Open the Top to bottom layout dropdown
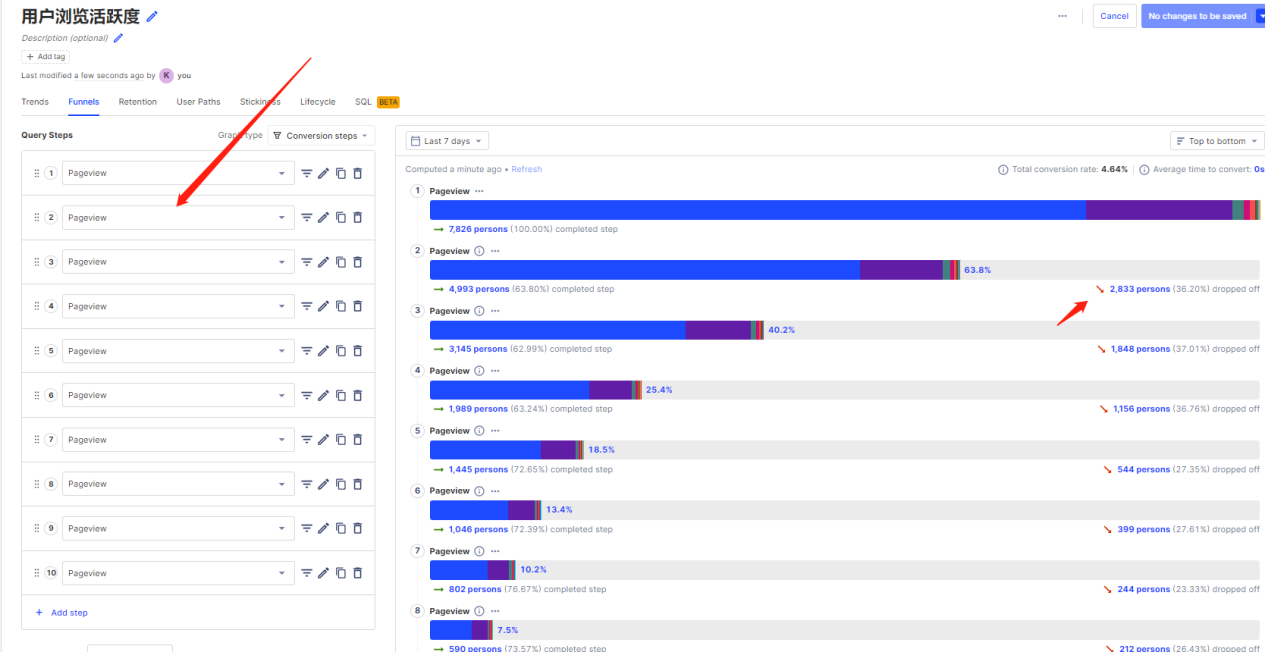Screen dimensions: 1265x652 [1217, 141]
